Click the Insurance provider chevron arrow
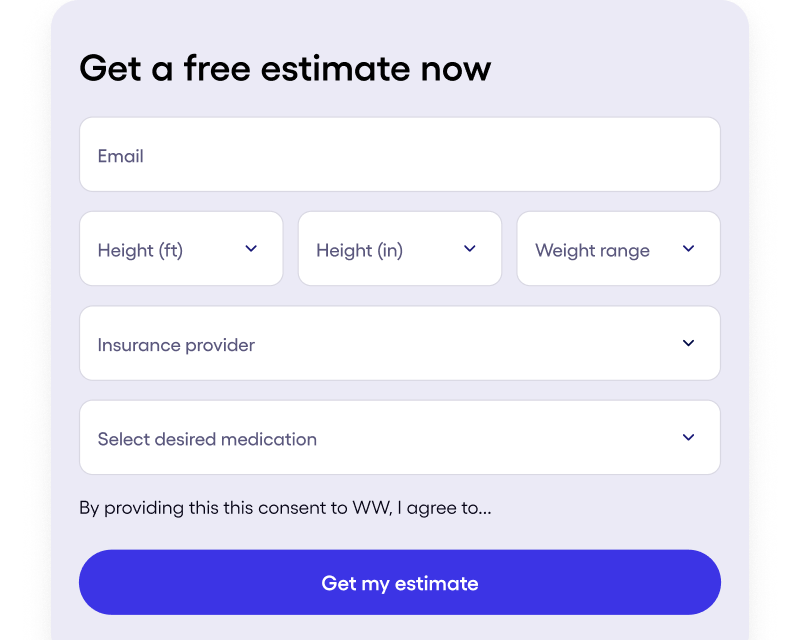The image size is (800, 640). pos(688,343)
